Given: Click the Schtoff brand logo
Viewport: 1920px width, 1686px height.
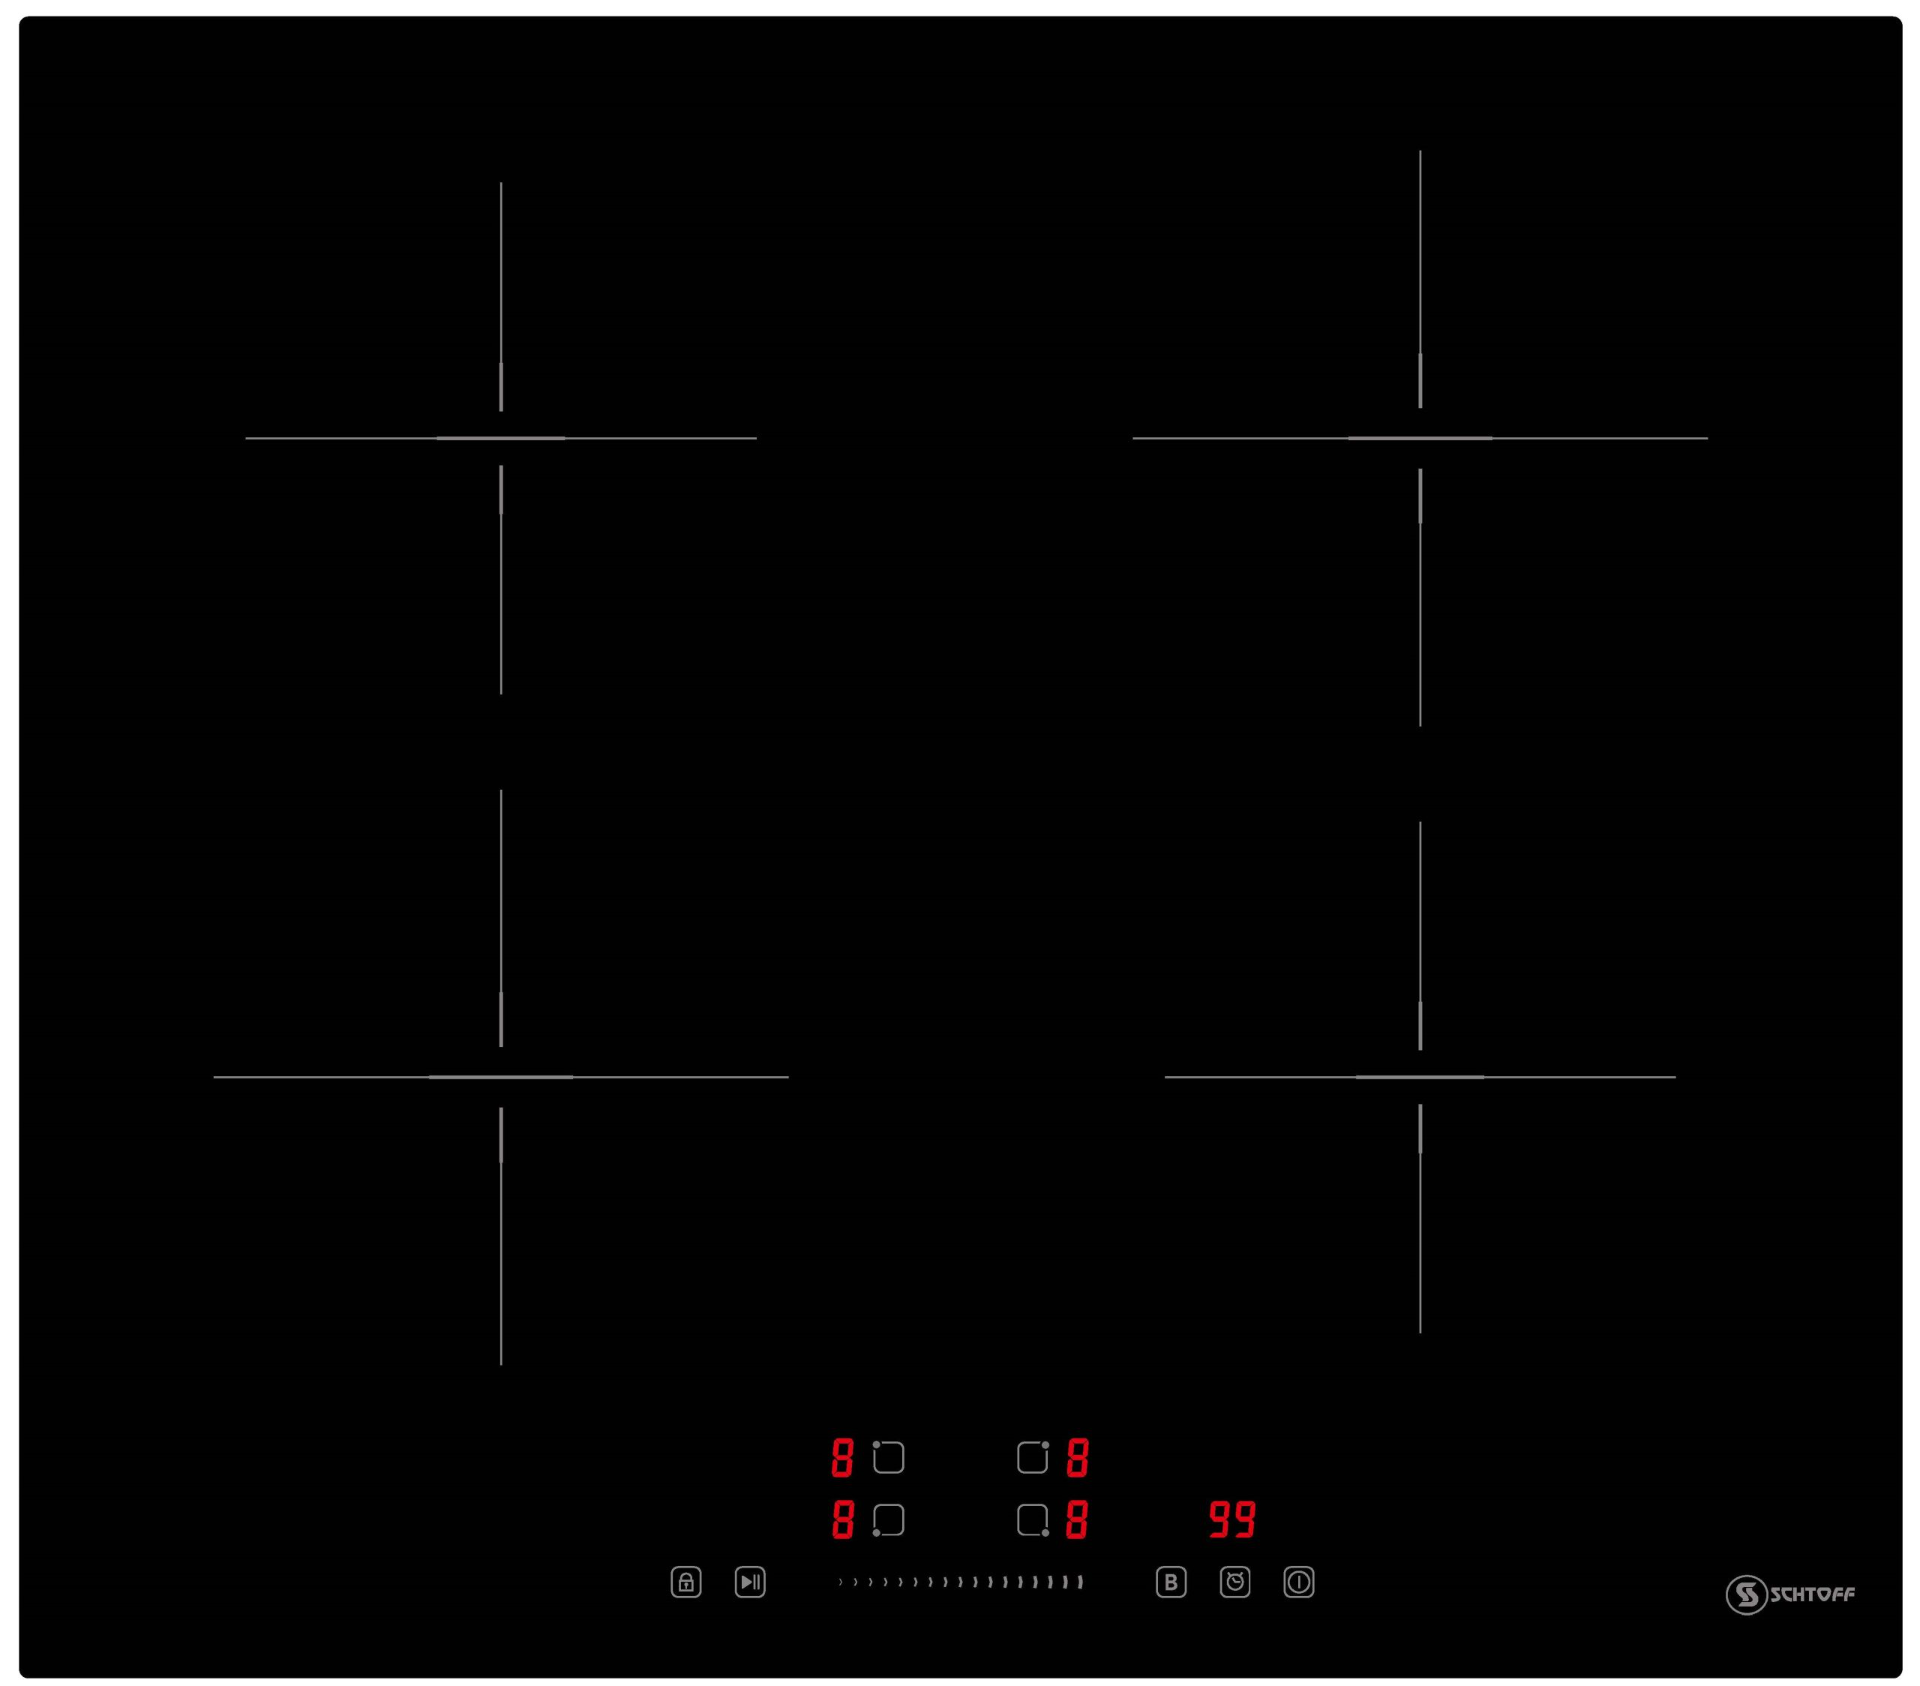Looking at the screenshot, I should [x=1789, y=1594].
